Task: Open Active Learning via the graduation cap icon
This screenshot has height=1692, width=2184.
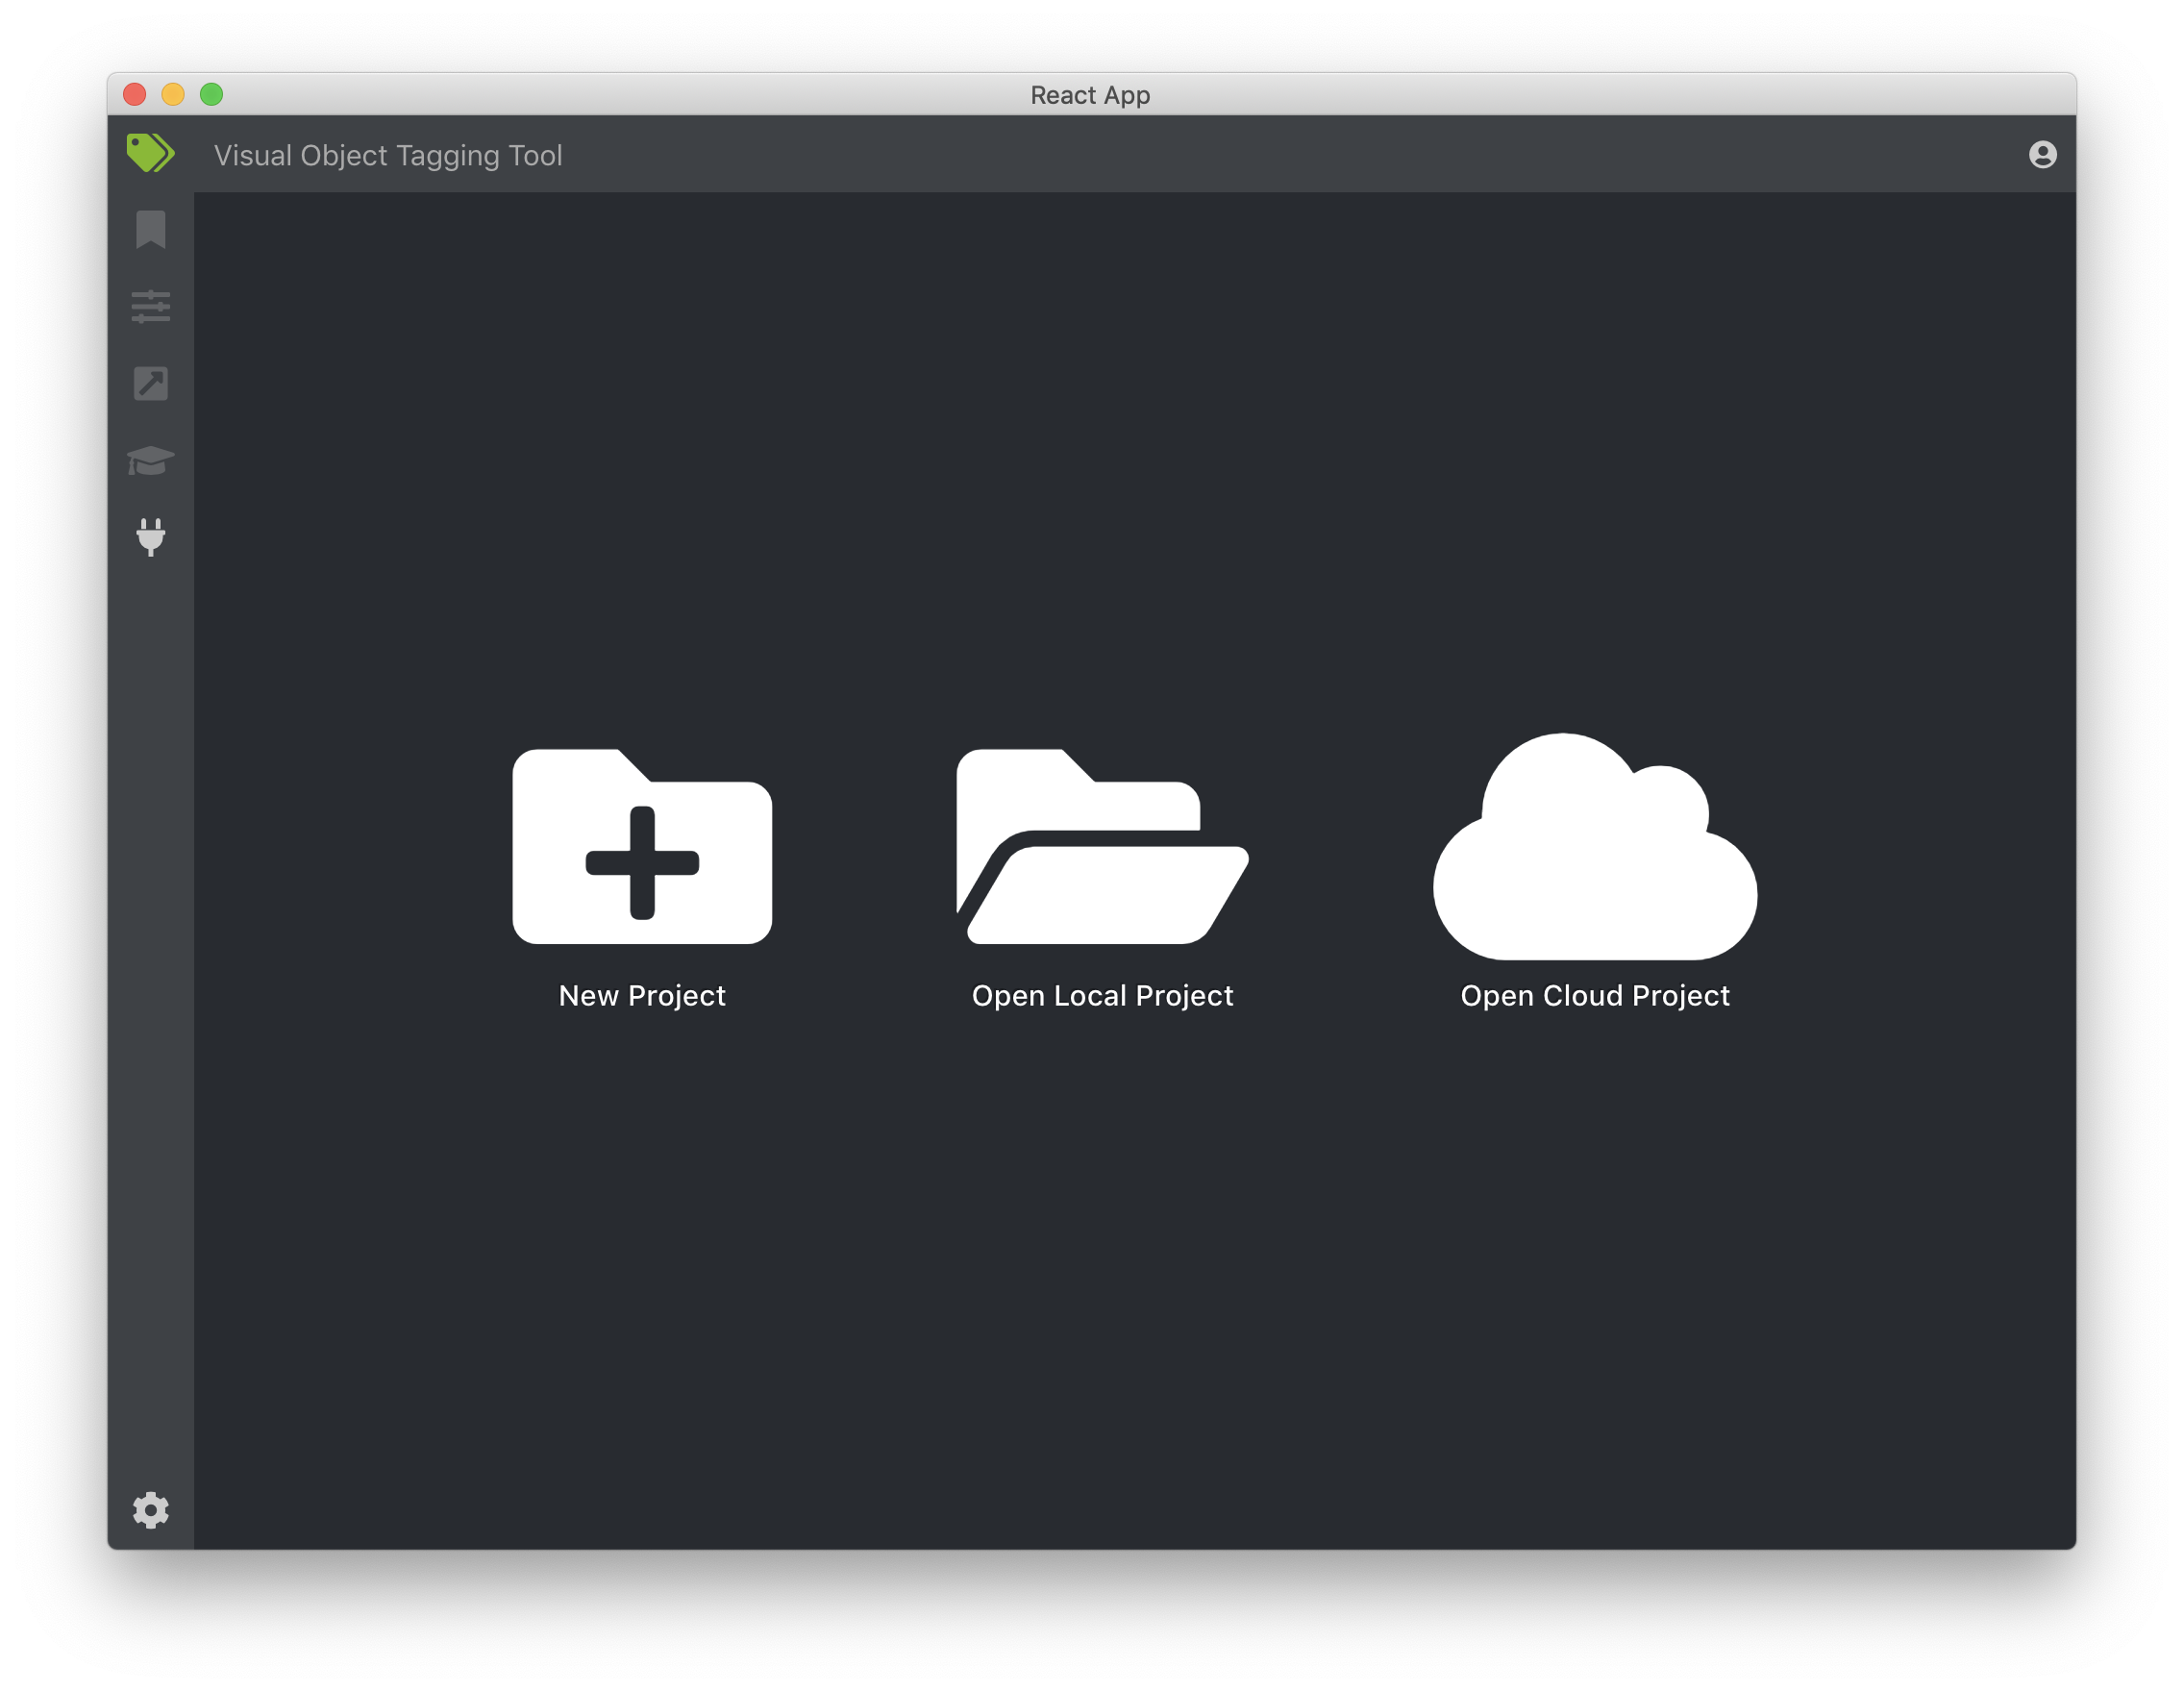Action: tap(150, 461)
